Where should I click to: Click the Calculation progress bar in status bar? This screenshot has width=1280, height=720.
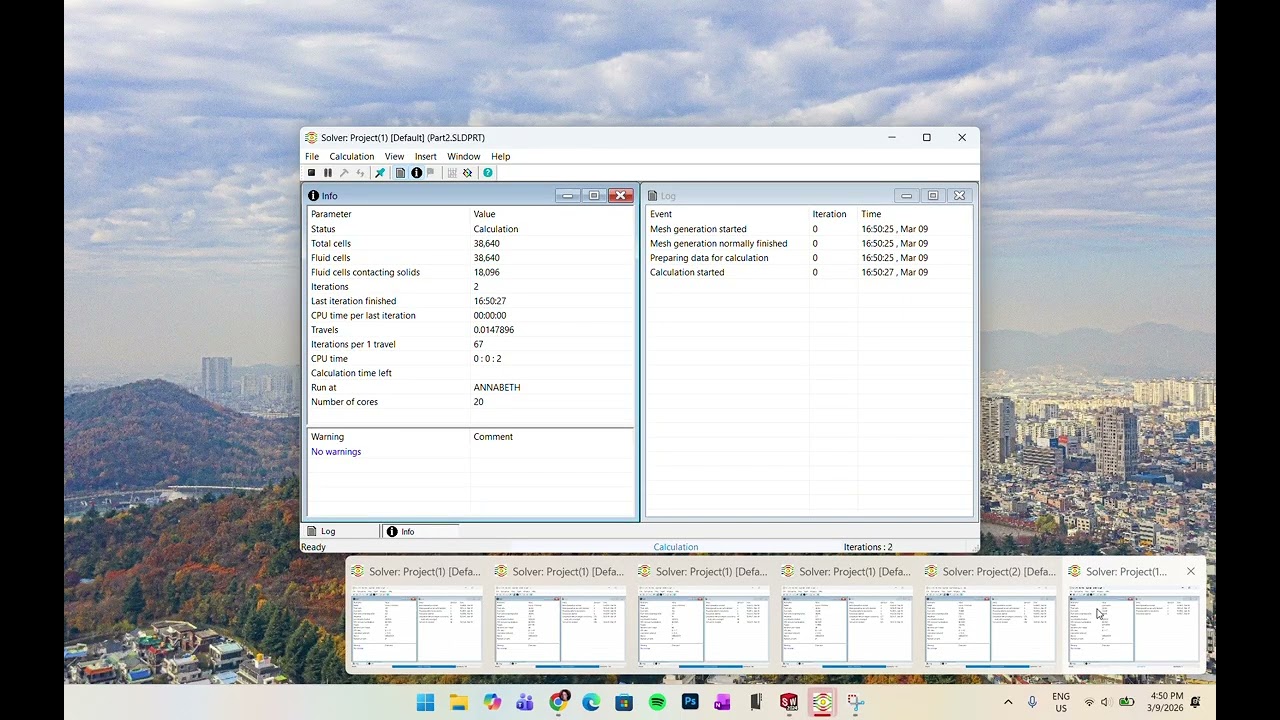[676, 547]
